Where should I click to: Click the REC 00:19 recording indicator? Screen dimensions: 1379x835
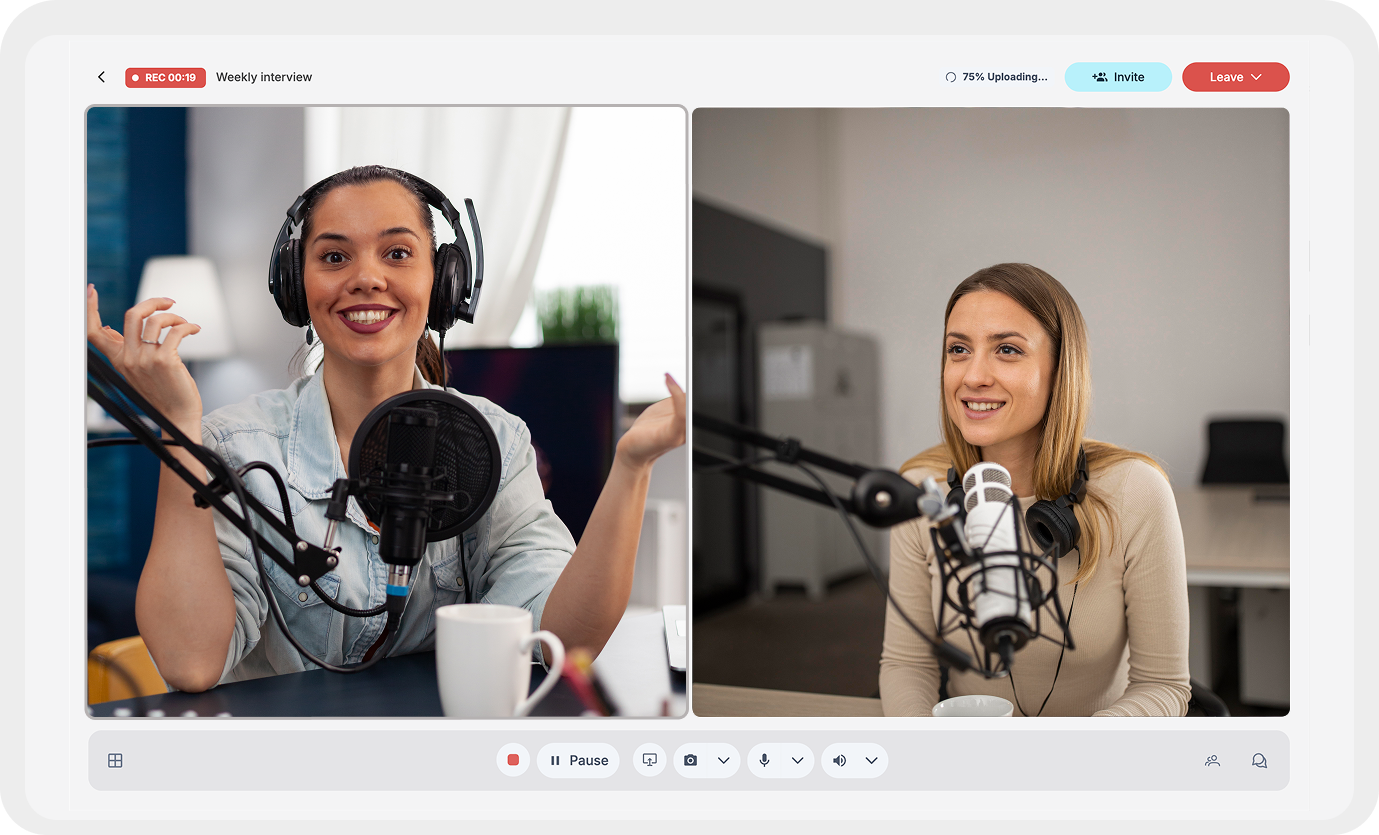[165, 77]
